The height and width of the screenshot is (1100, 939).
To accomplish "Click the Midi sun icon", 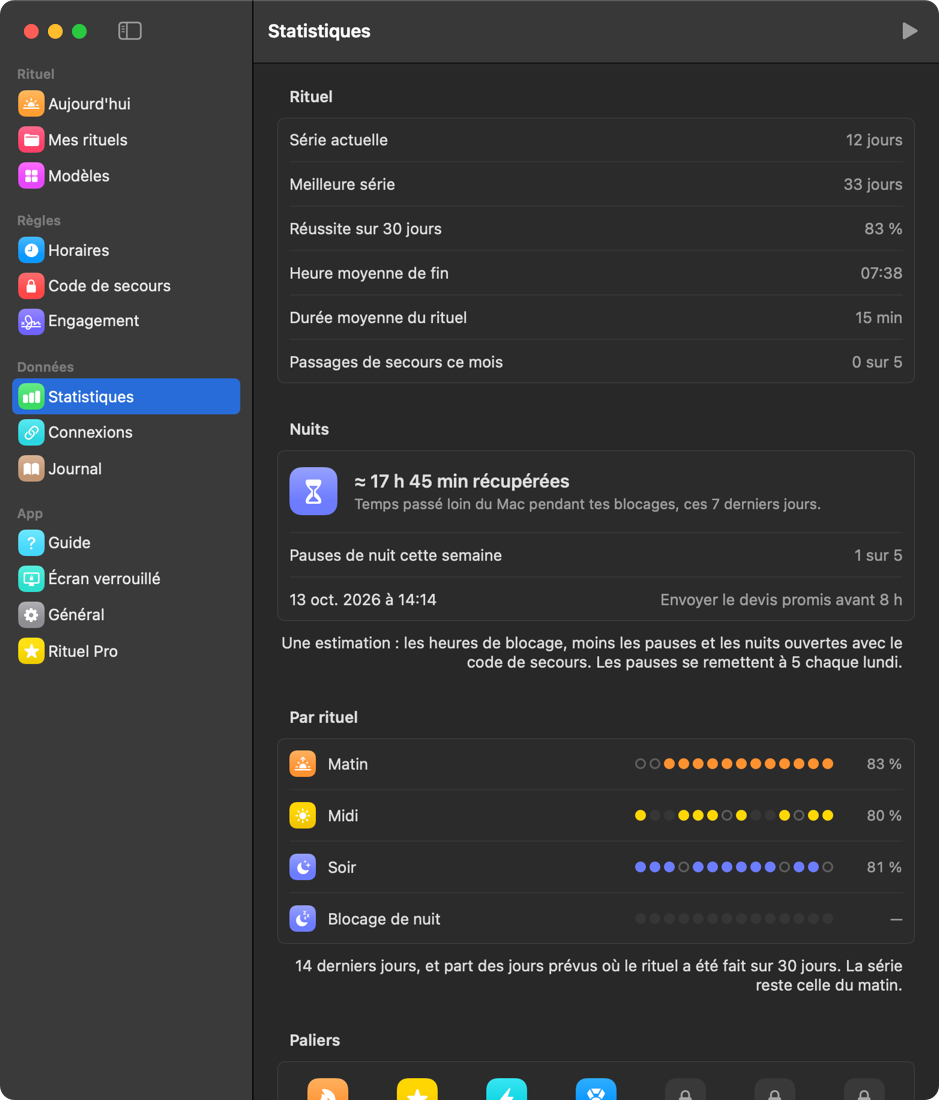I will pyautogui.click(x=302, y=815).
